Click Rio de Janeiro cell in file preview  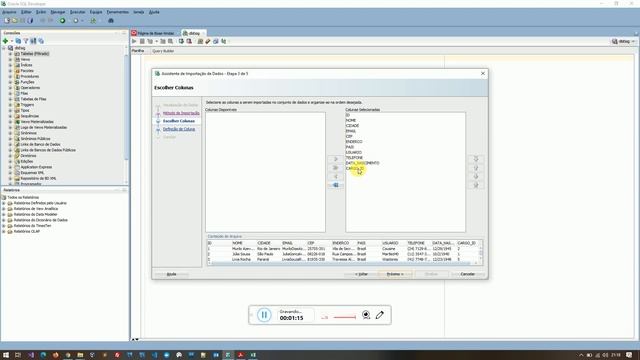(268, 249)
